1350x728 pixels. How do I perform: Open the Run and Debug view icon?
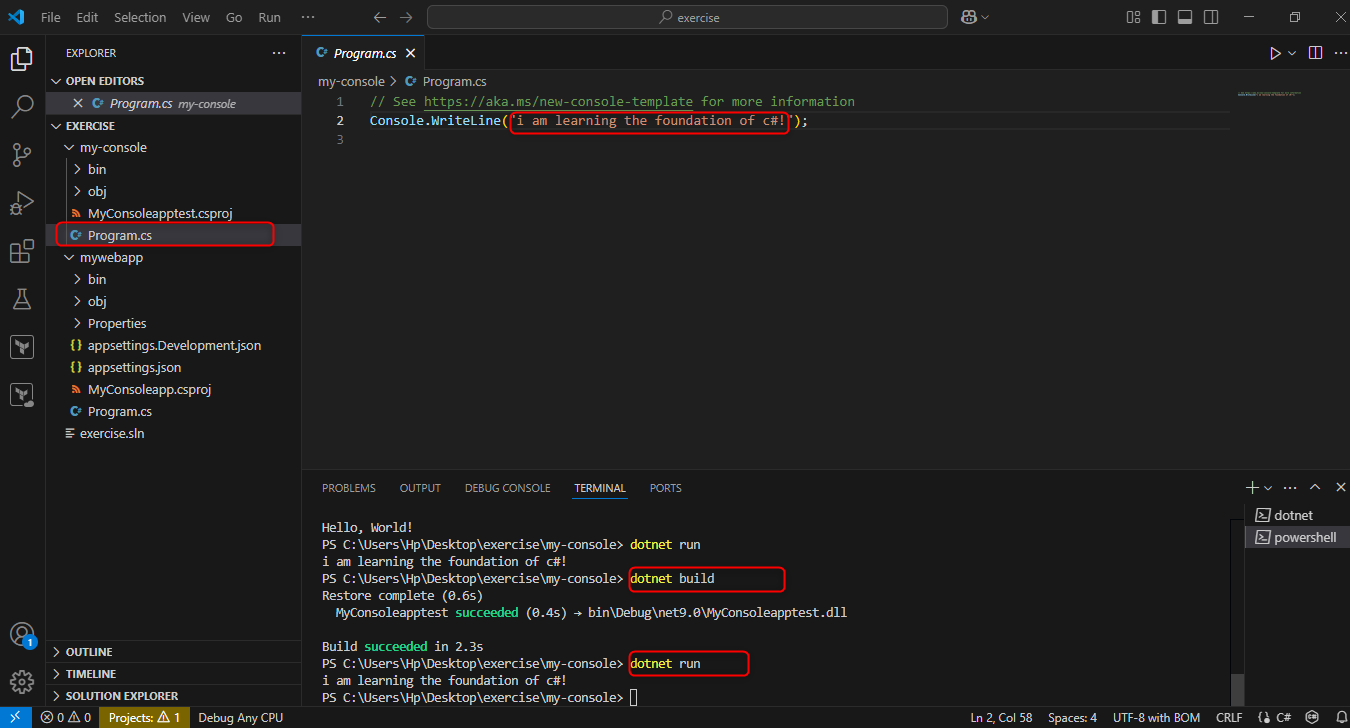coord(21,203)
